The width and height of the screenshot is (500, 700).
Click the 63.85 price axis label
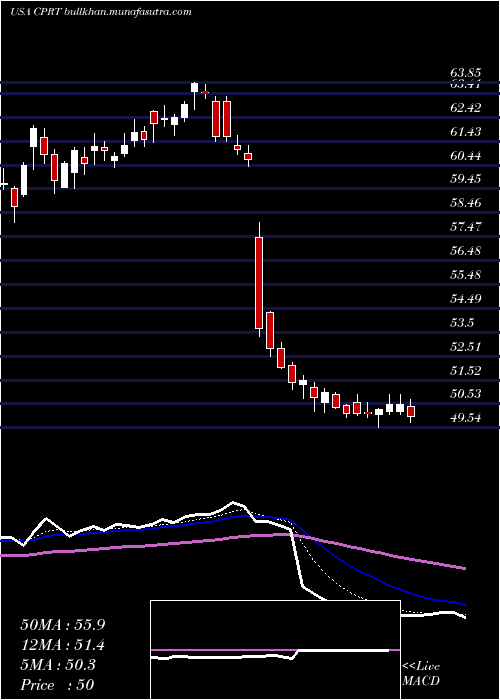point(465,73)
